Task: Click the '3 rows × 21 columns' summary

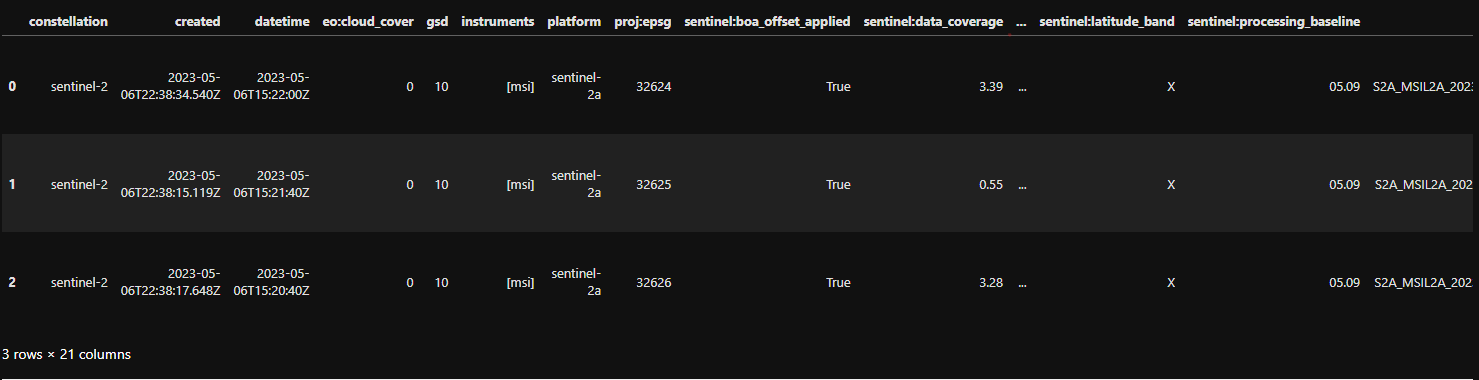Action: click(66, 354)
